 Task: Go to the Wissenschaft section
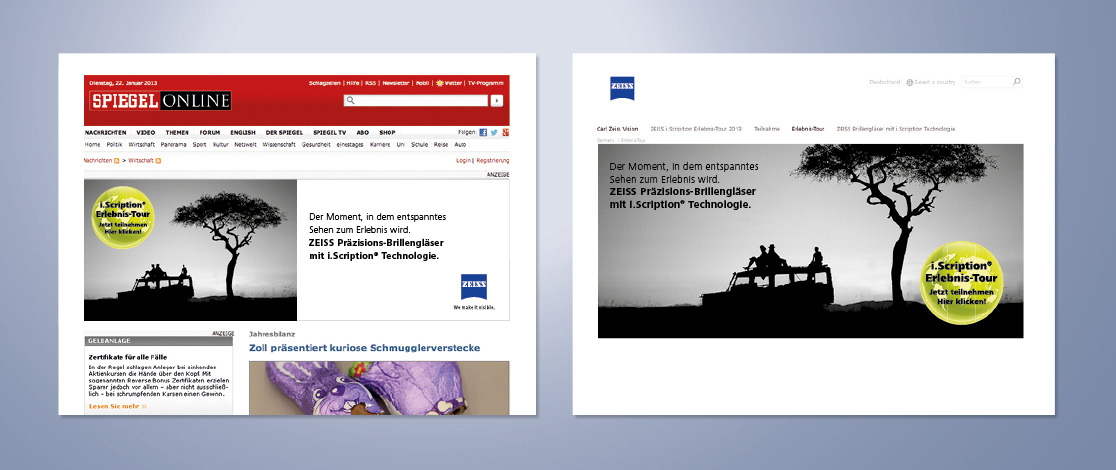tap(279, 145)
